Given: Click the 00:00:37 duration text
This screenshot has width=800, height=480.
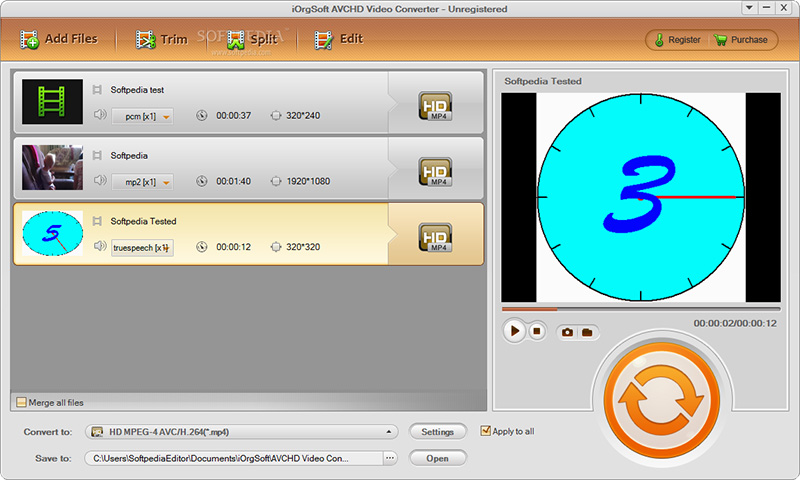Looking at the screenshot, I should [x=234, y=116].
